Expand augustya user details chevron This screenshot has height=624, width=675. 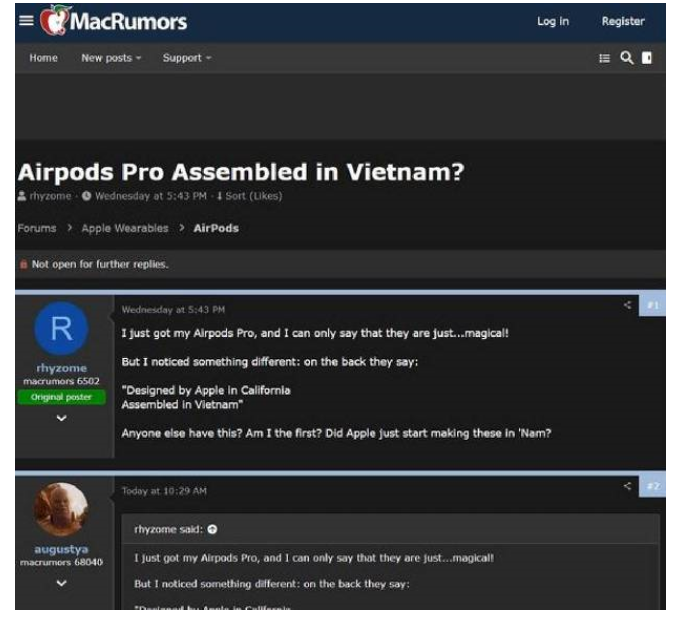[x=62, y=583]
